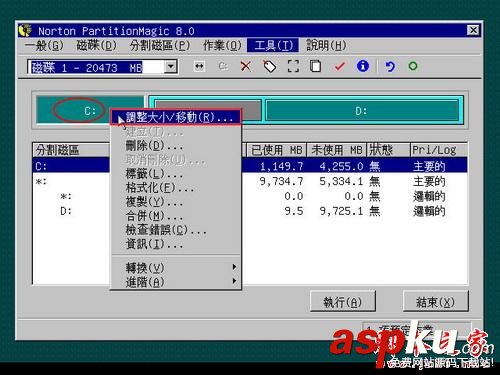Open the 說明(H) menu
The image size is (500, 375).
[326, 45]
